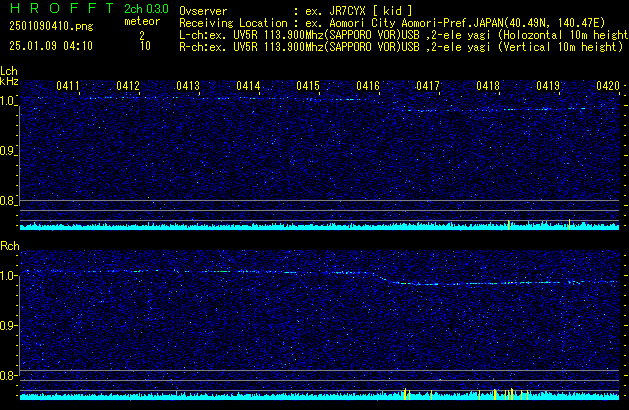Click the Lch yellow spike just after 0418
Viewport: 629px width, 410px height.
tap(509, 225)
